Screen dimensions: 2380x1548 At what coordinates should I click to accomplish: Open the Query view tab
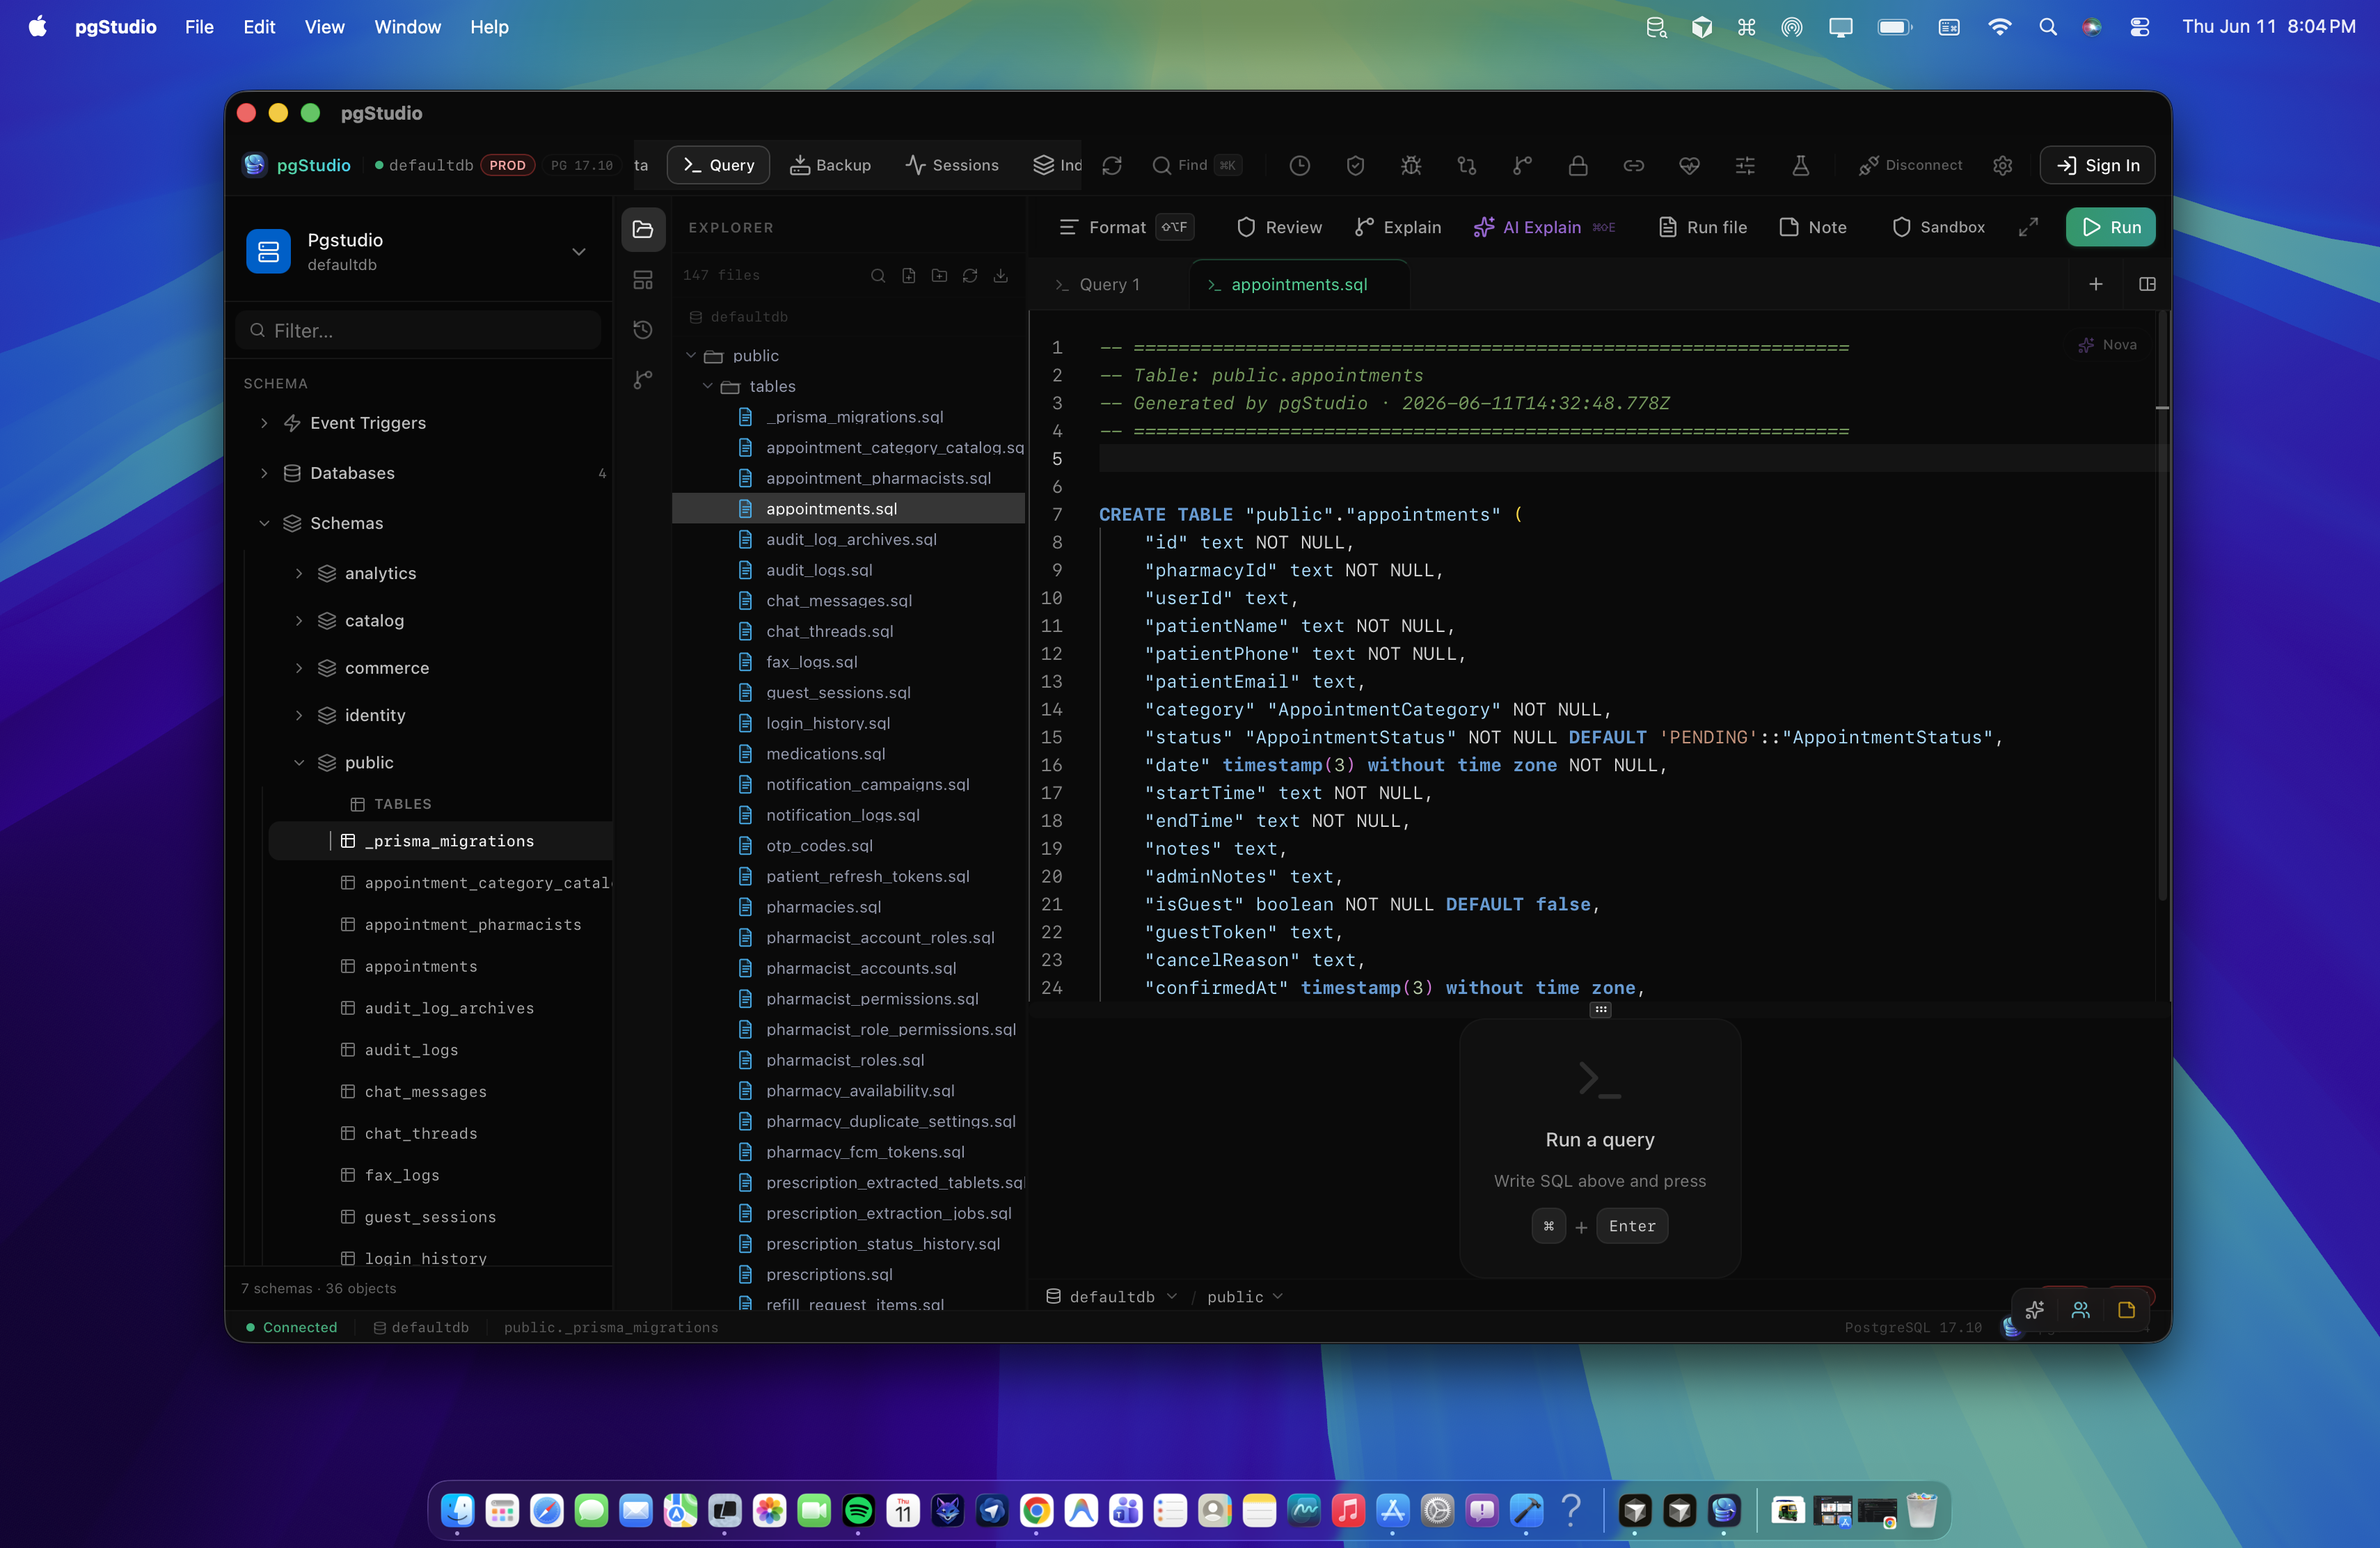[718, 165]
